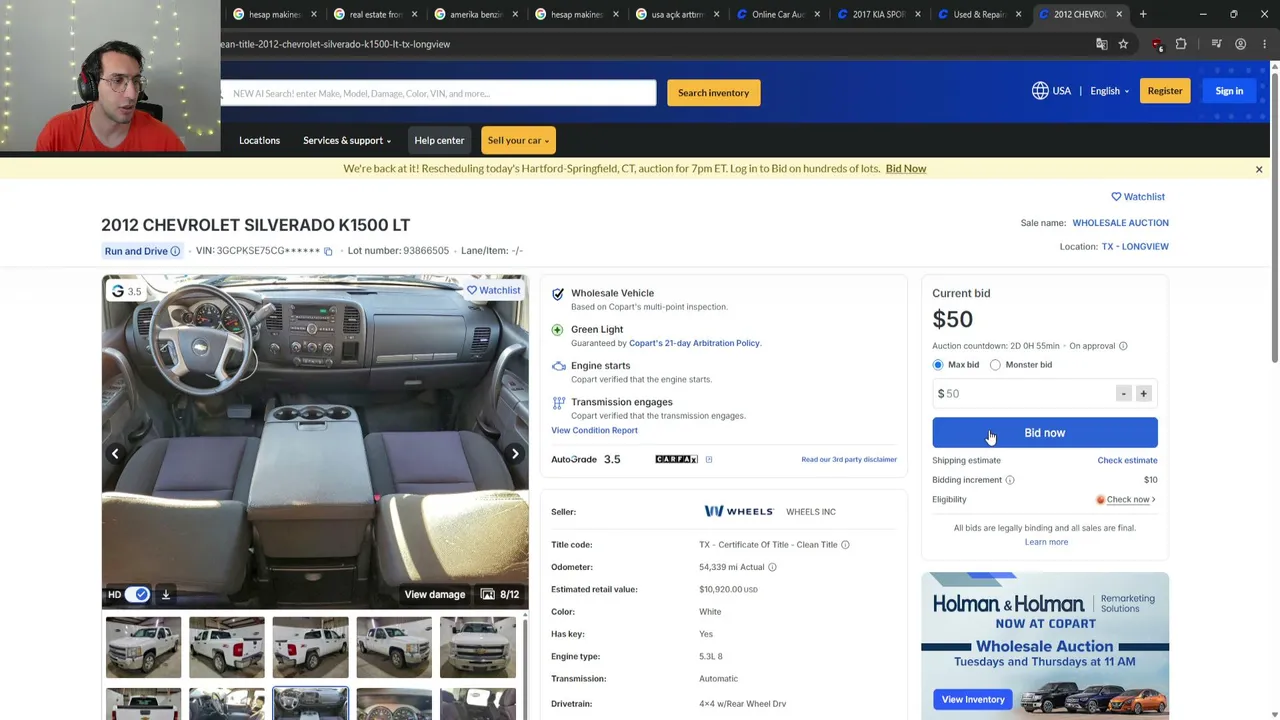Viewport: 1280px width, 720px height.
Task: Open the 3rd party disclaimer link
Action: click(849, 460)
